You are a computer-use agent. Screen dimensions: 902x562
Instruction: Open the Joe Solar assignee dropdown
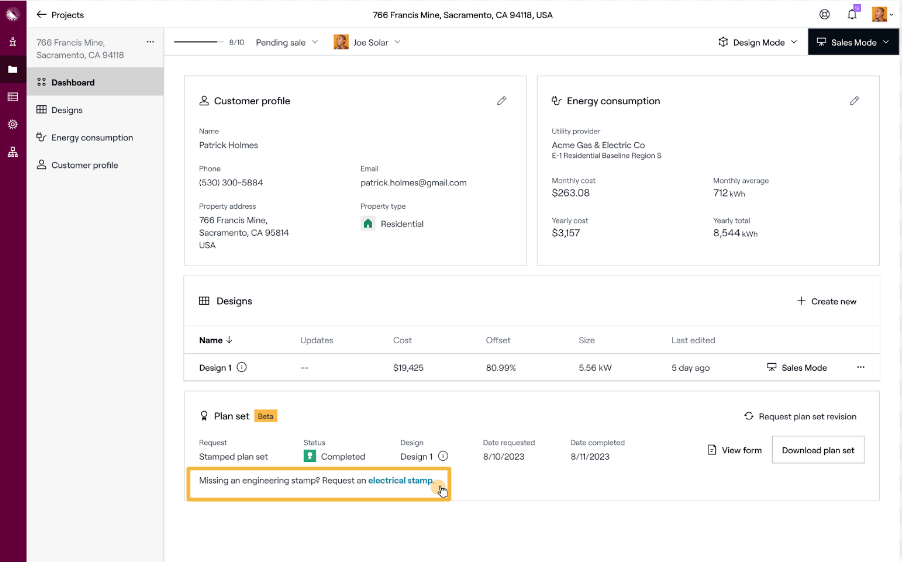coord(367,43)
